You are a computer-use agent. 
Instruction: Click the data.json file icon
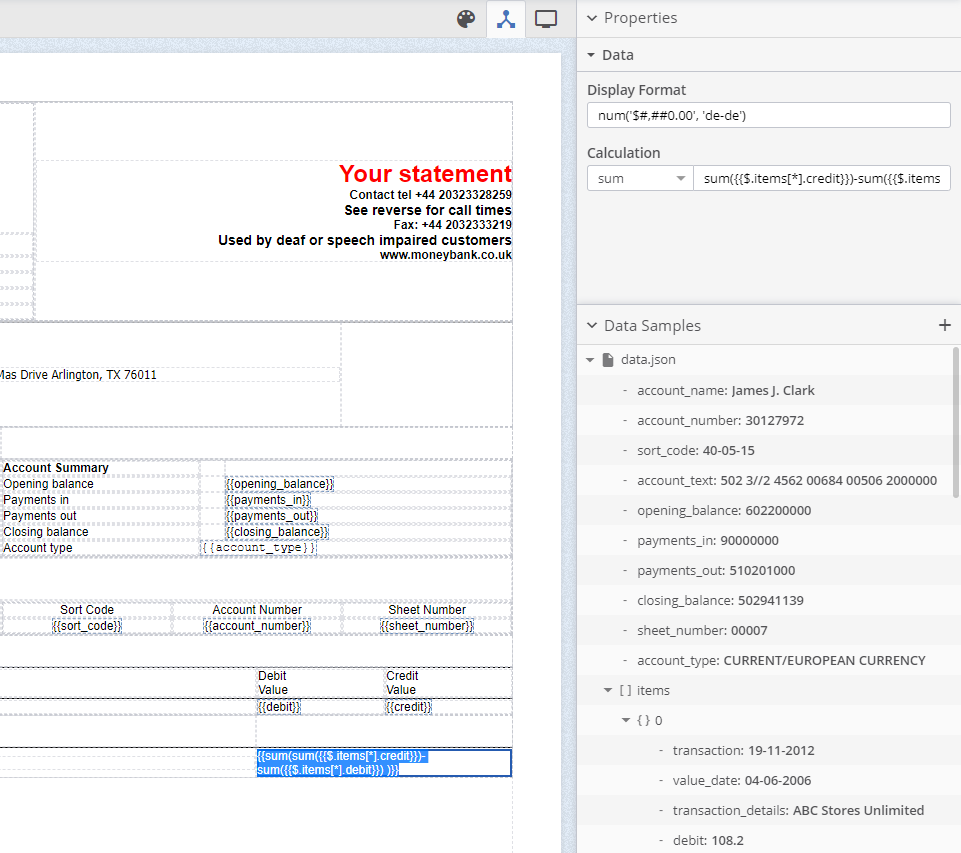(607, 359)
